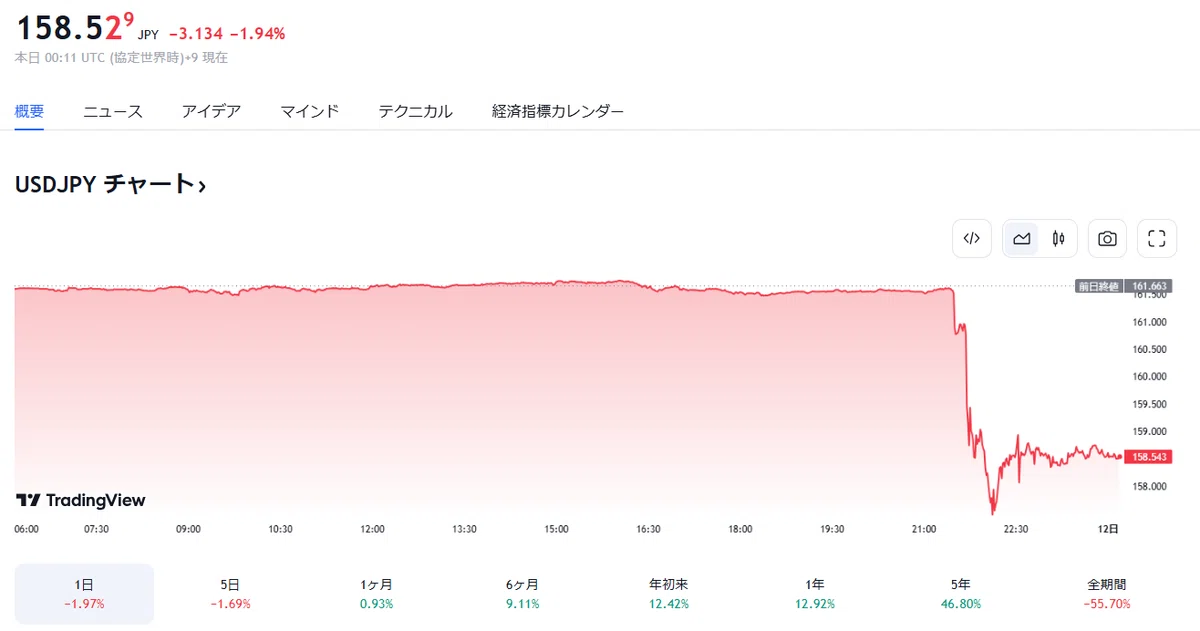The width and height of the screenshot is (1200, 631).
Task: Open 経済指標カレンダー tab
Action: coord(558,111)
